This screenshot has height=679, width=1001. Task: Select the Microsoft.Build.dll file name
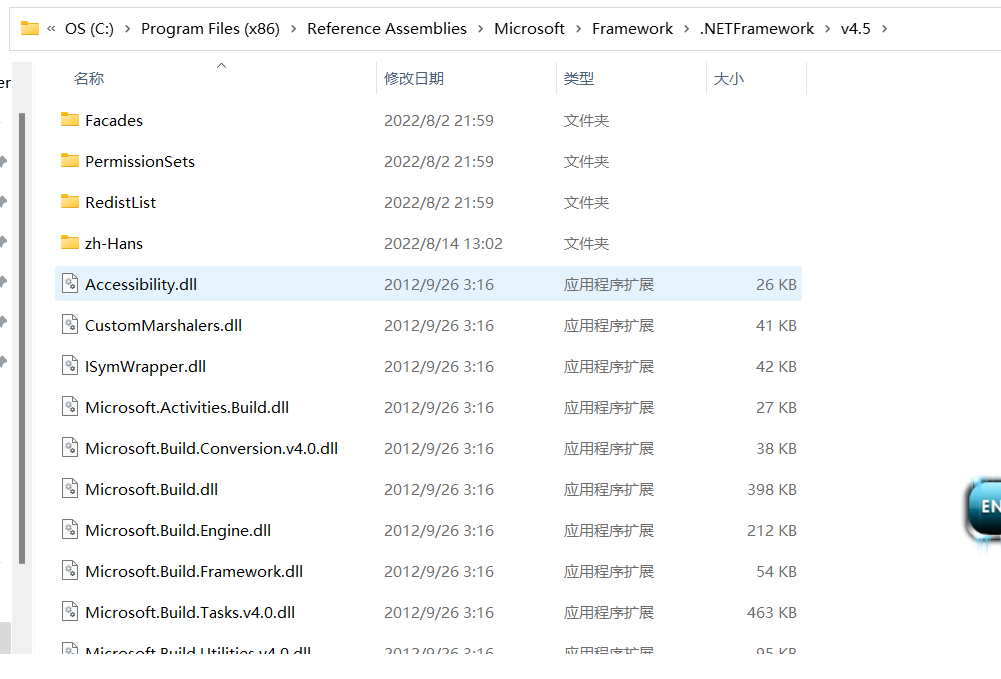151,489
